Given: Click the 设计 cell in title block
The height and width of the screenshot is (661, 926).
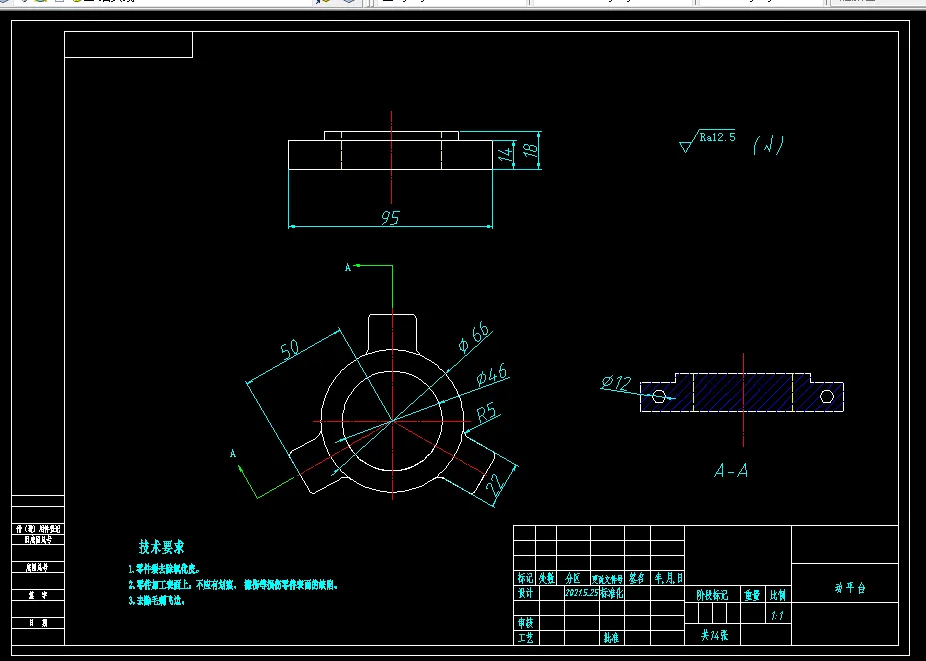Looking at the screenshot, I should [x=525, y=593].
